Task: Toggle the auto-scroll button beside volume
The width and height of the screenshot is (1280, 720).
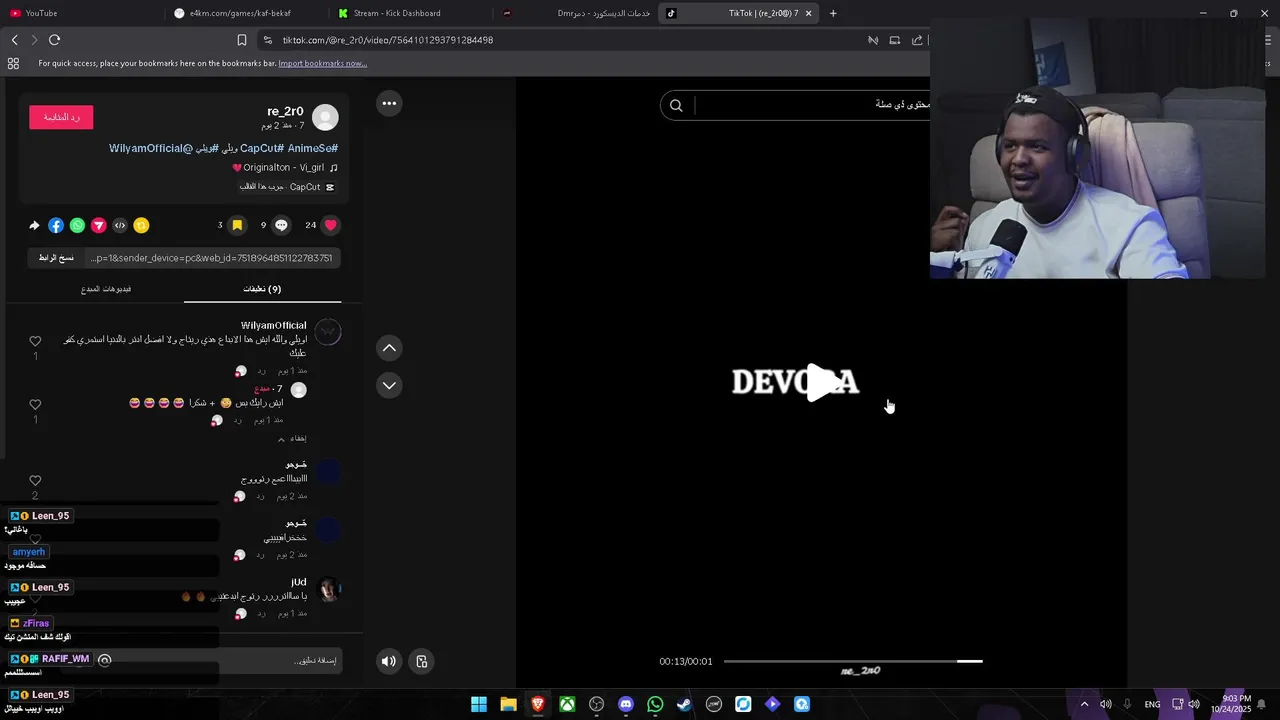Action: 422,661
